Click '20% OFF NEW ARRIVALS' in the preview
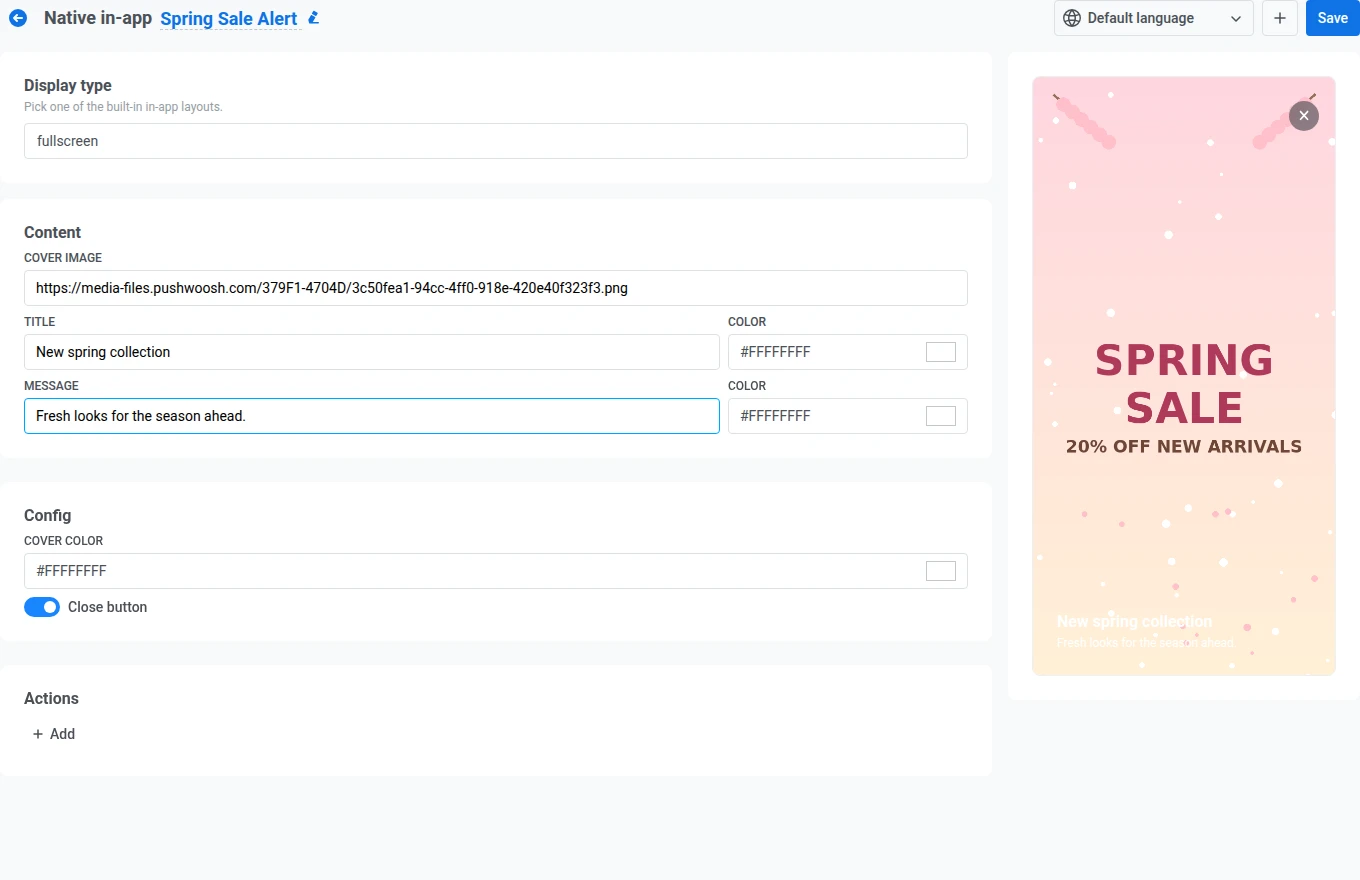1360x880 pixels. click(x=1184, y=447)
